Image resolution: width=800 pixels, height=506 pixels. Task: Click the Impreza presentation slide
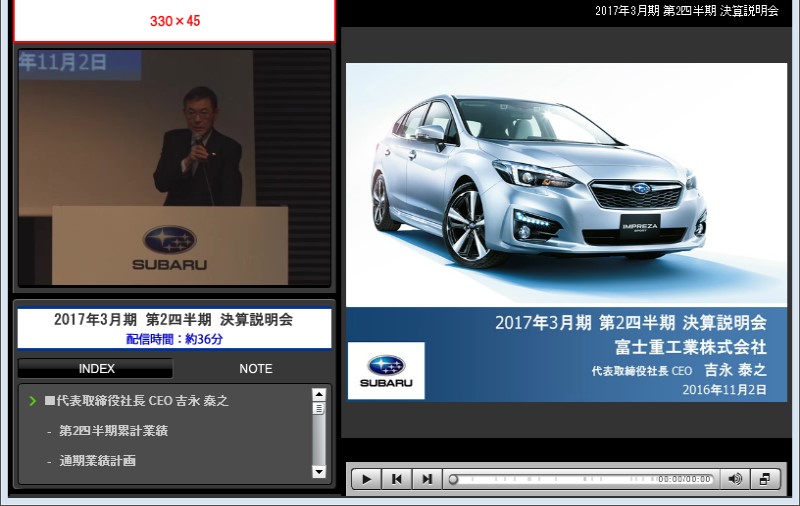566,232
